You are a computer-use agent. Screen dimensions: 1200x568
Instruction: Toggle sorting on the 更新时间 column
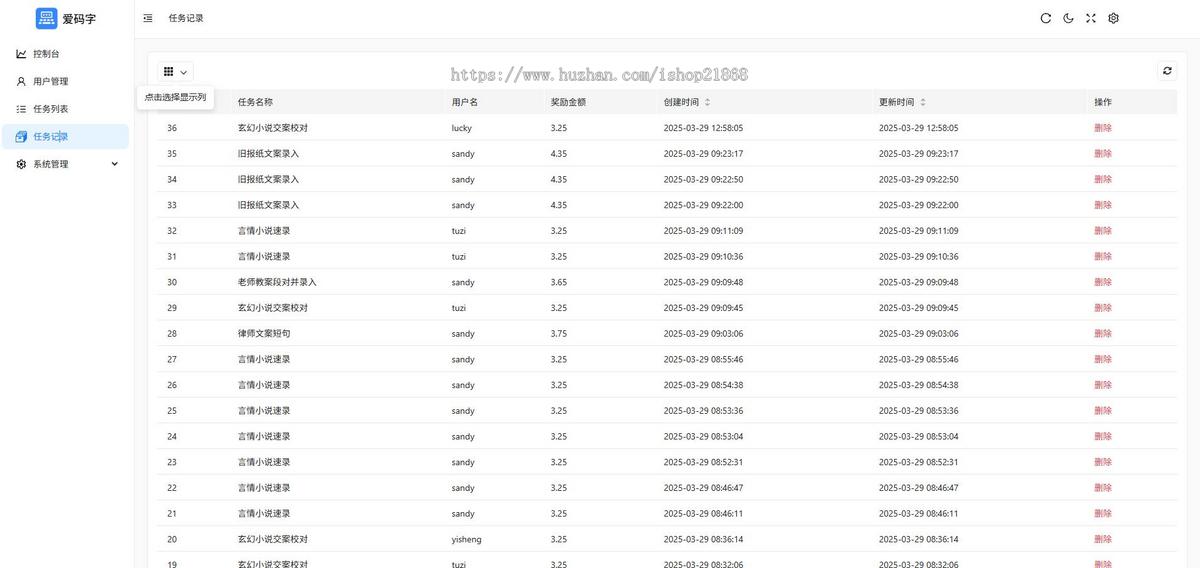(x=922, y=102)
